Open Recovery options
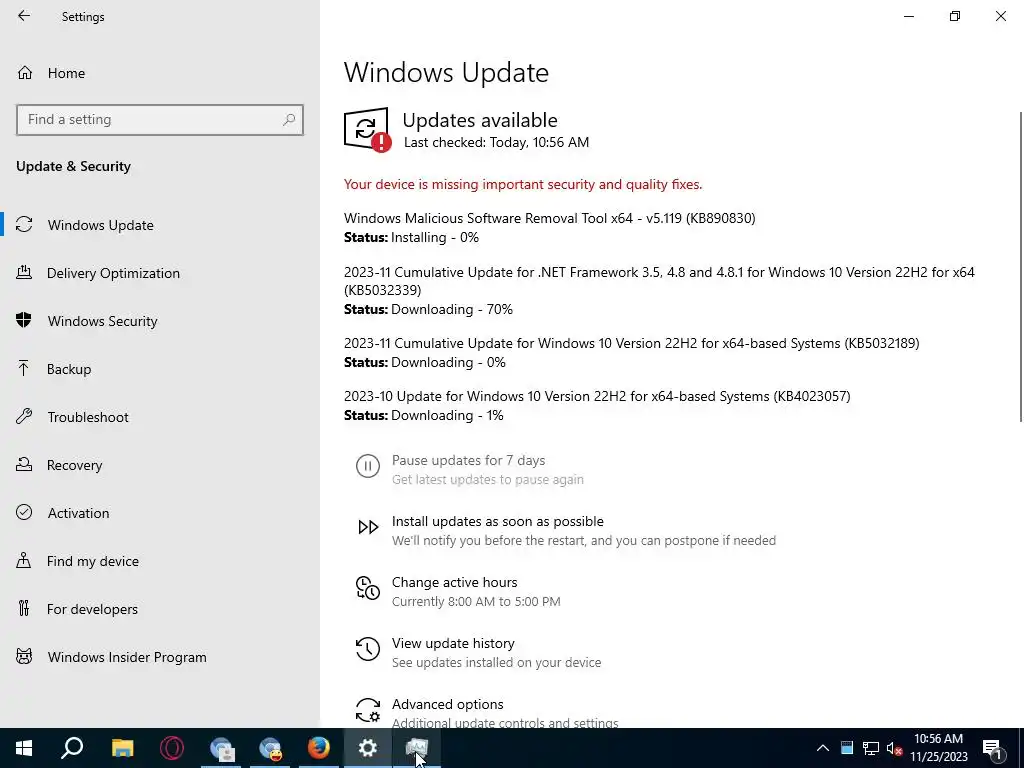Viewport: 1024px width, 768px height. [74, 465]
